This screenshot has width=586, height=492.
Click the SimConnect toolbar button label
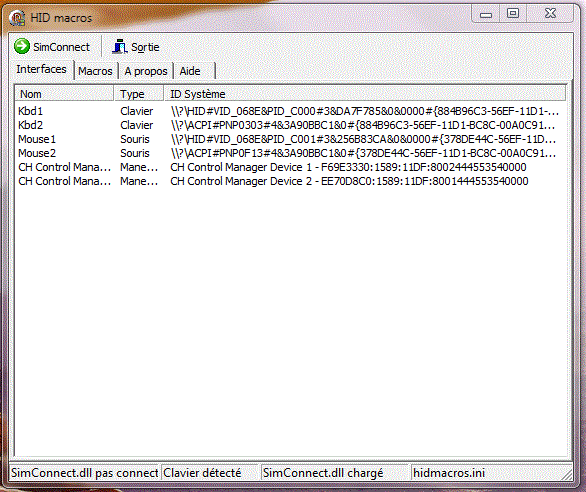pyautogui.click(x=61, y=47)
